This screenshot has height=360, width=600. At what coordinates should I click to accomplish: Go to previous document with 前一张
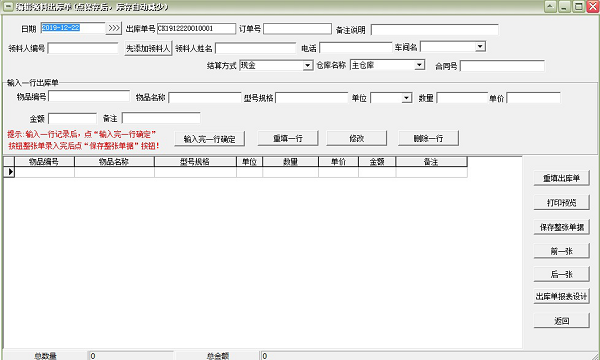coord(561,251)
